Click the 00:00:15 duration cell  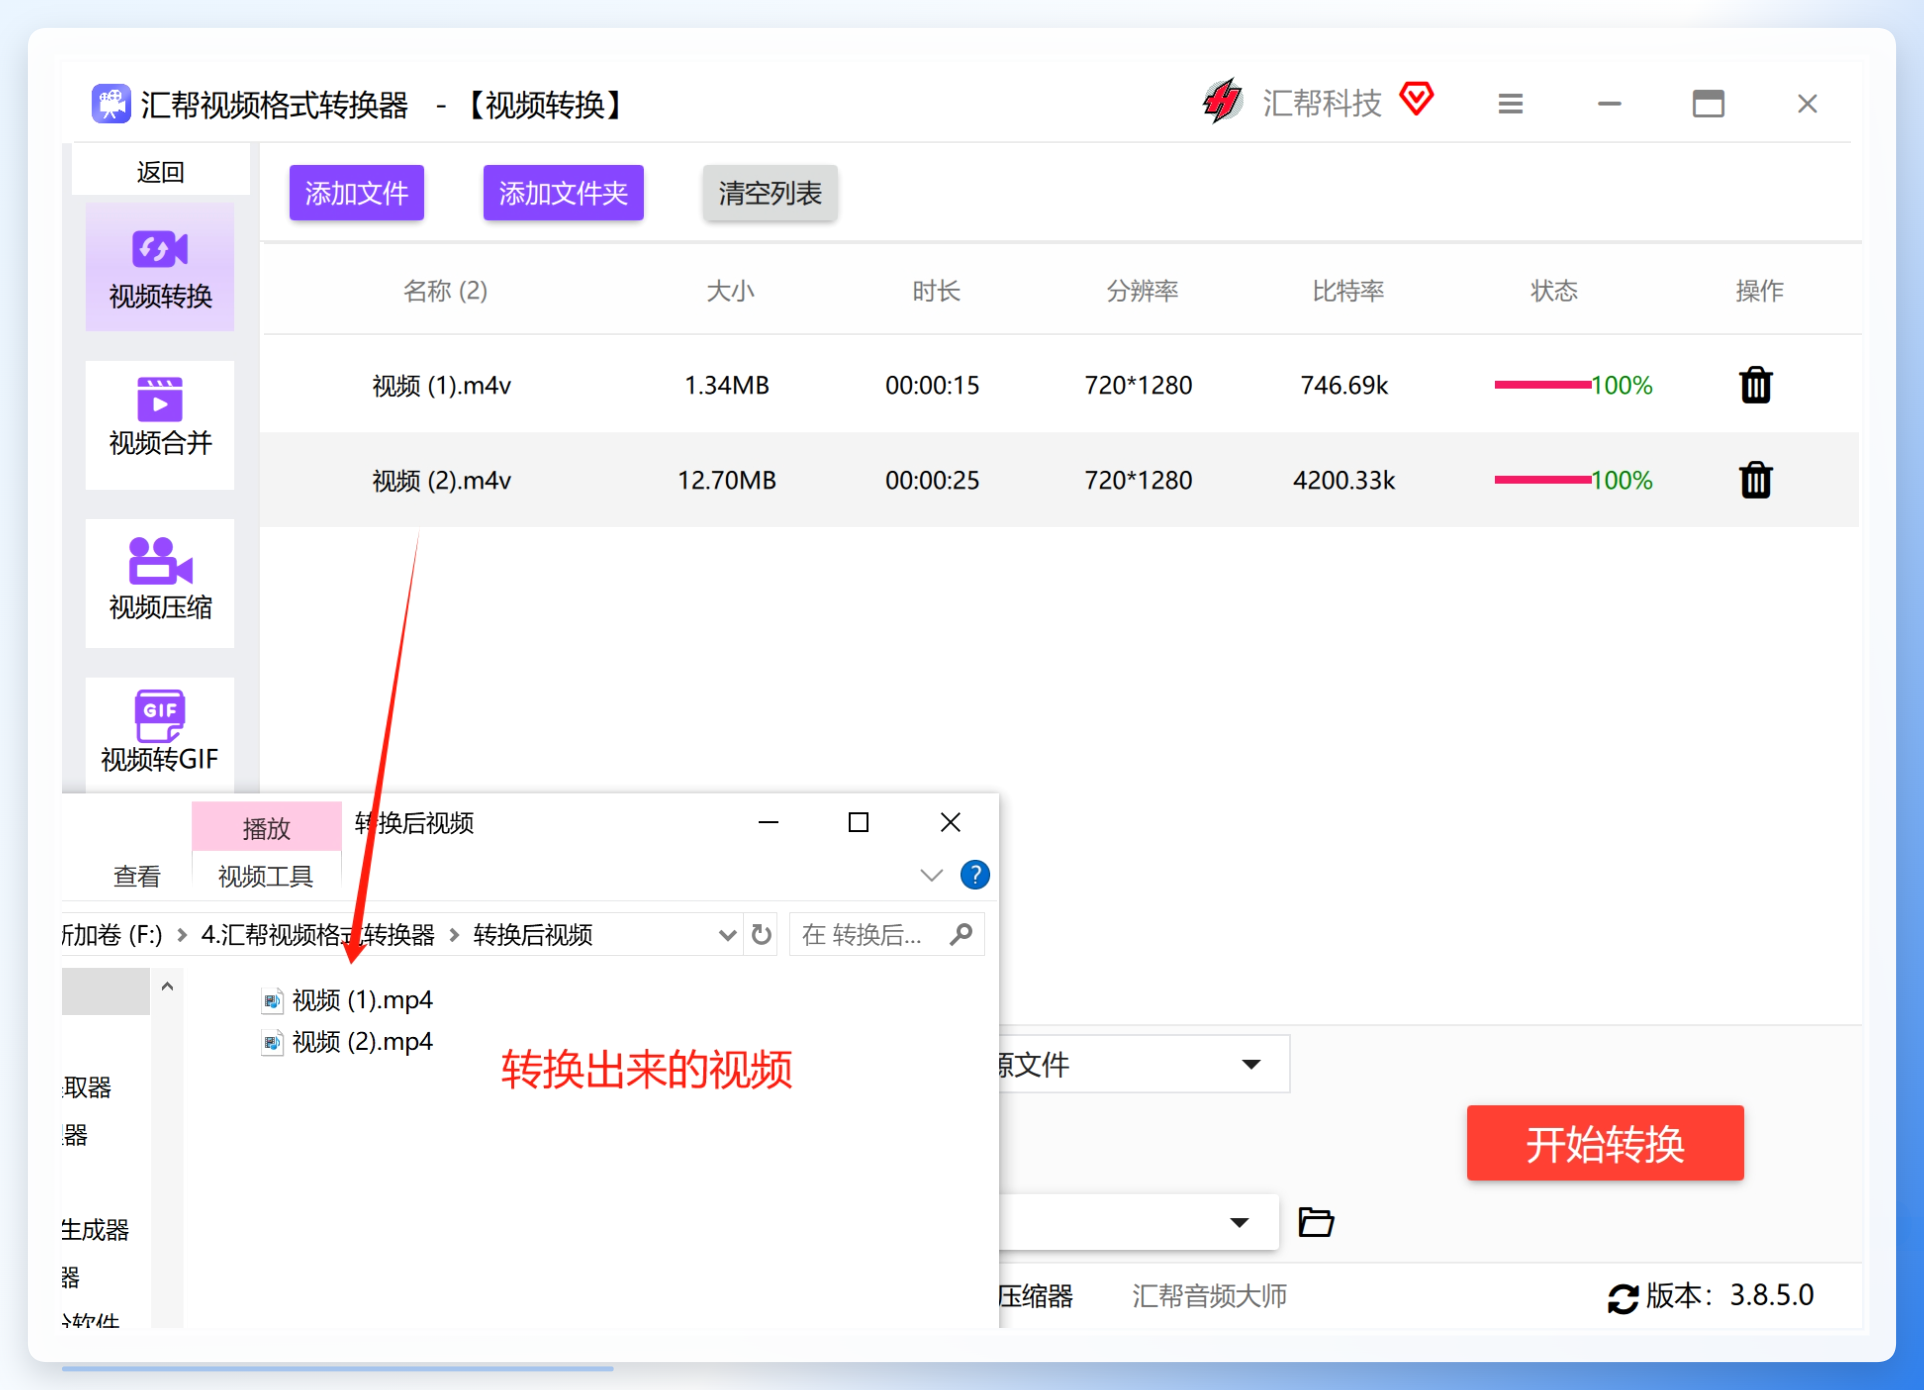tap(932, 385)
